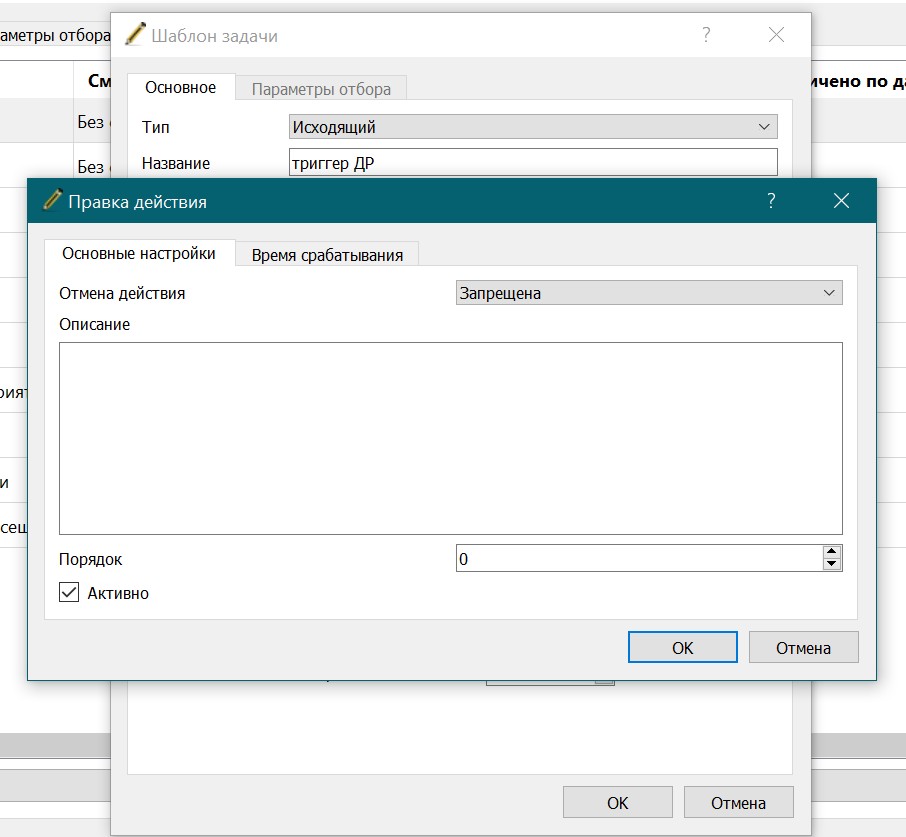Click the pencil icon beside Шаблон задачи
The width and height of the screenshot is (906, 837).
[135, 34]
